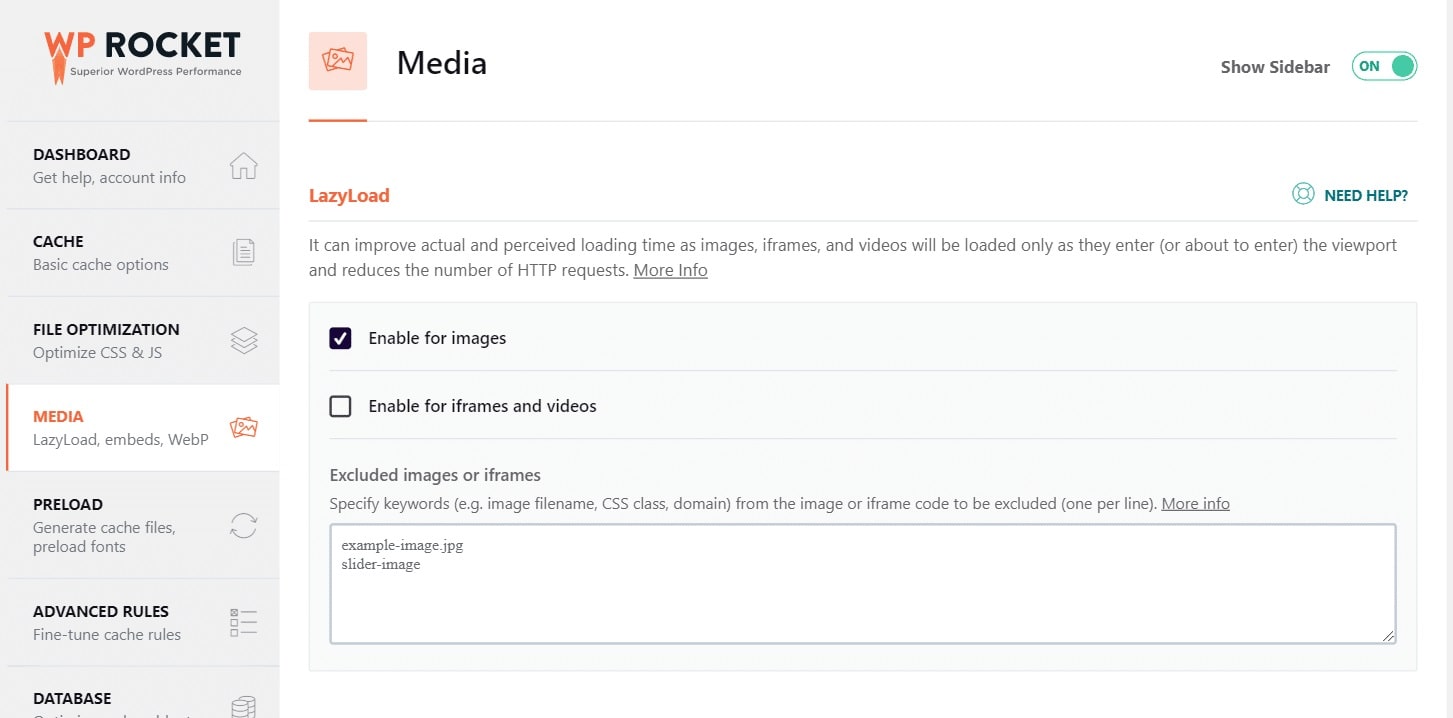Screen dimensions: 1453x718
Task: Click the Advanced Rules checklist icon
Action: [244, 623]
